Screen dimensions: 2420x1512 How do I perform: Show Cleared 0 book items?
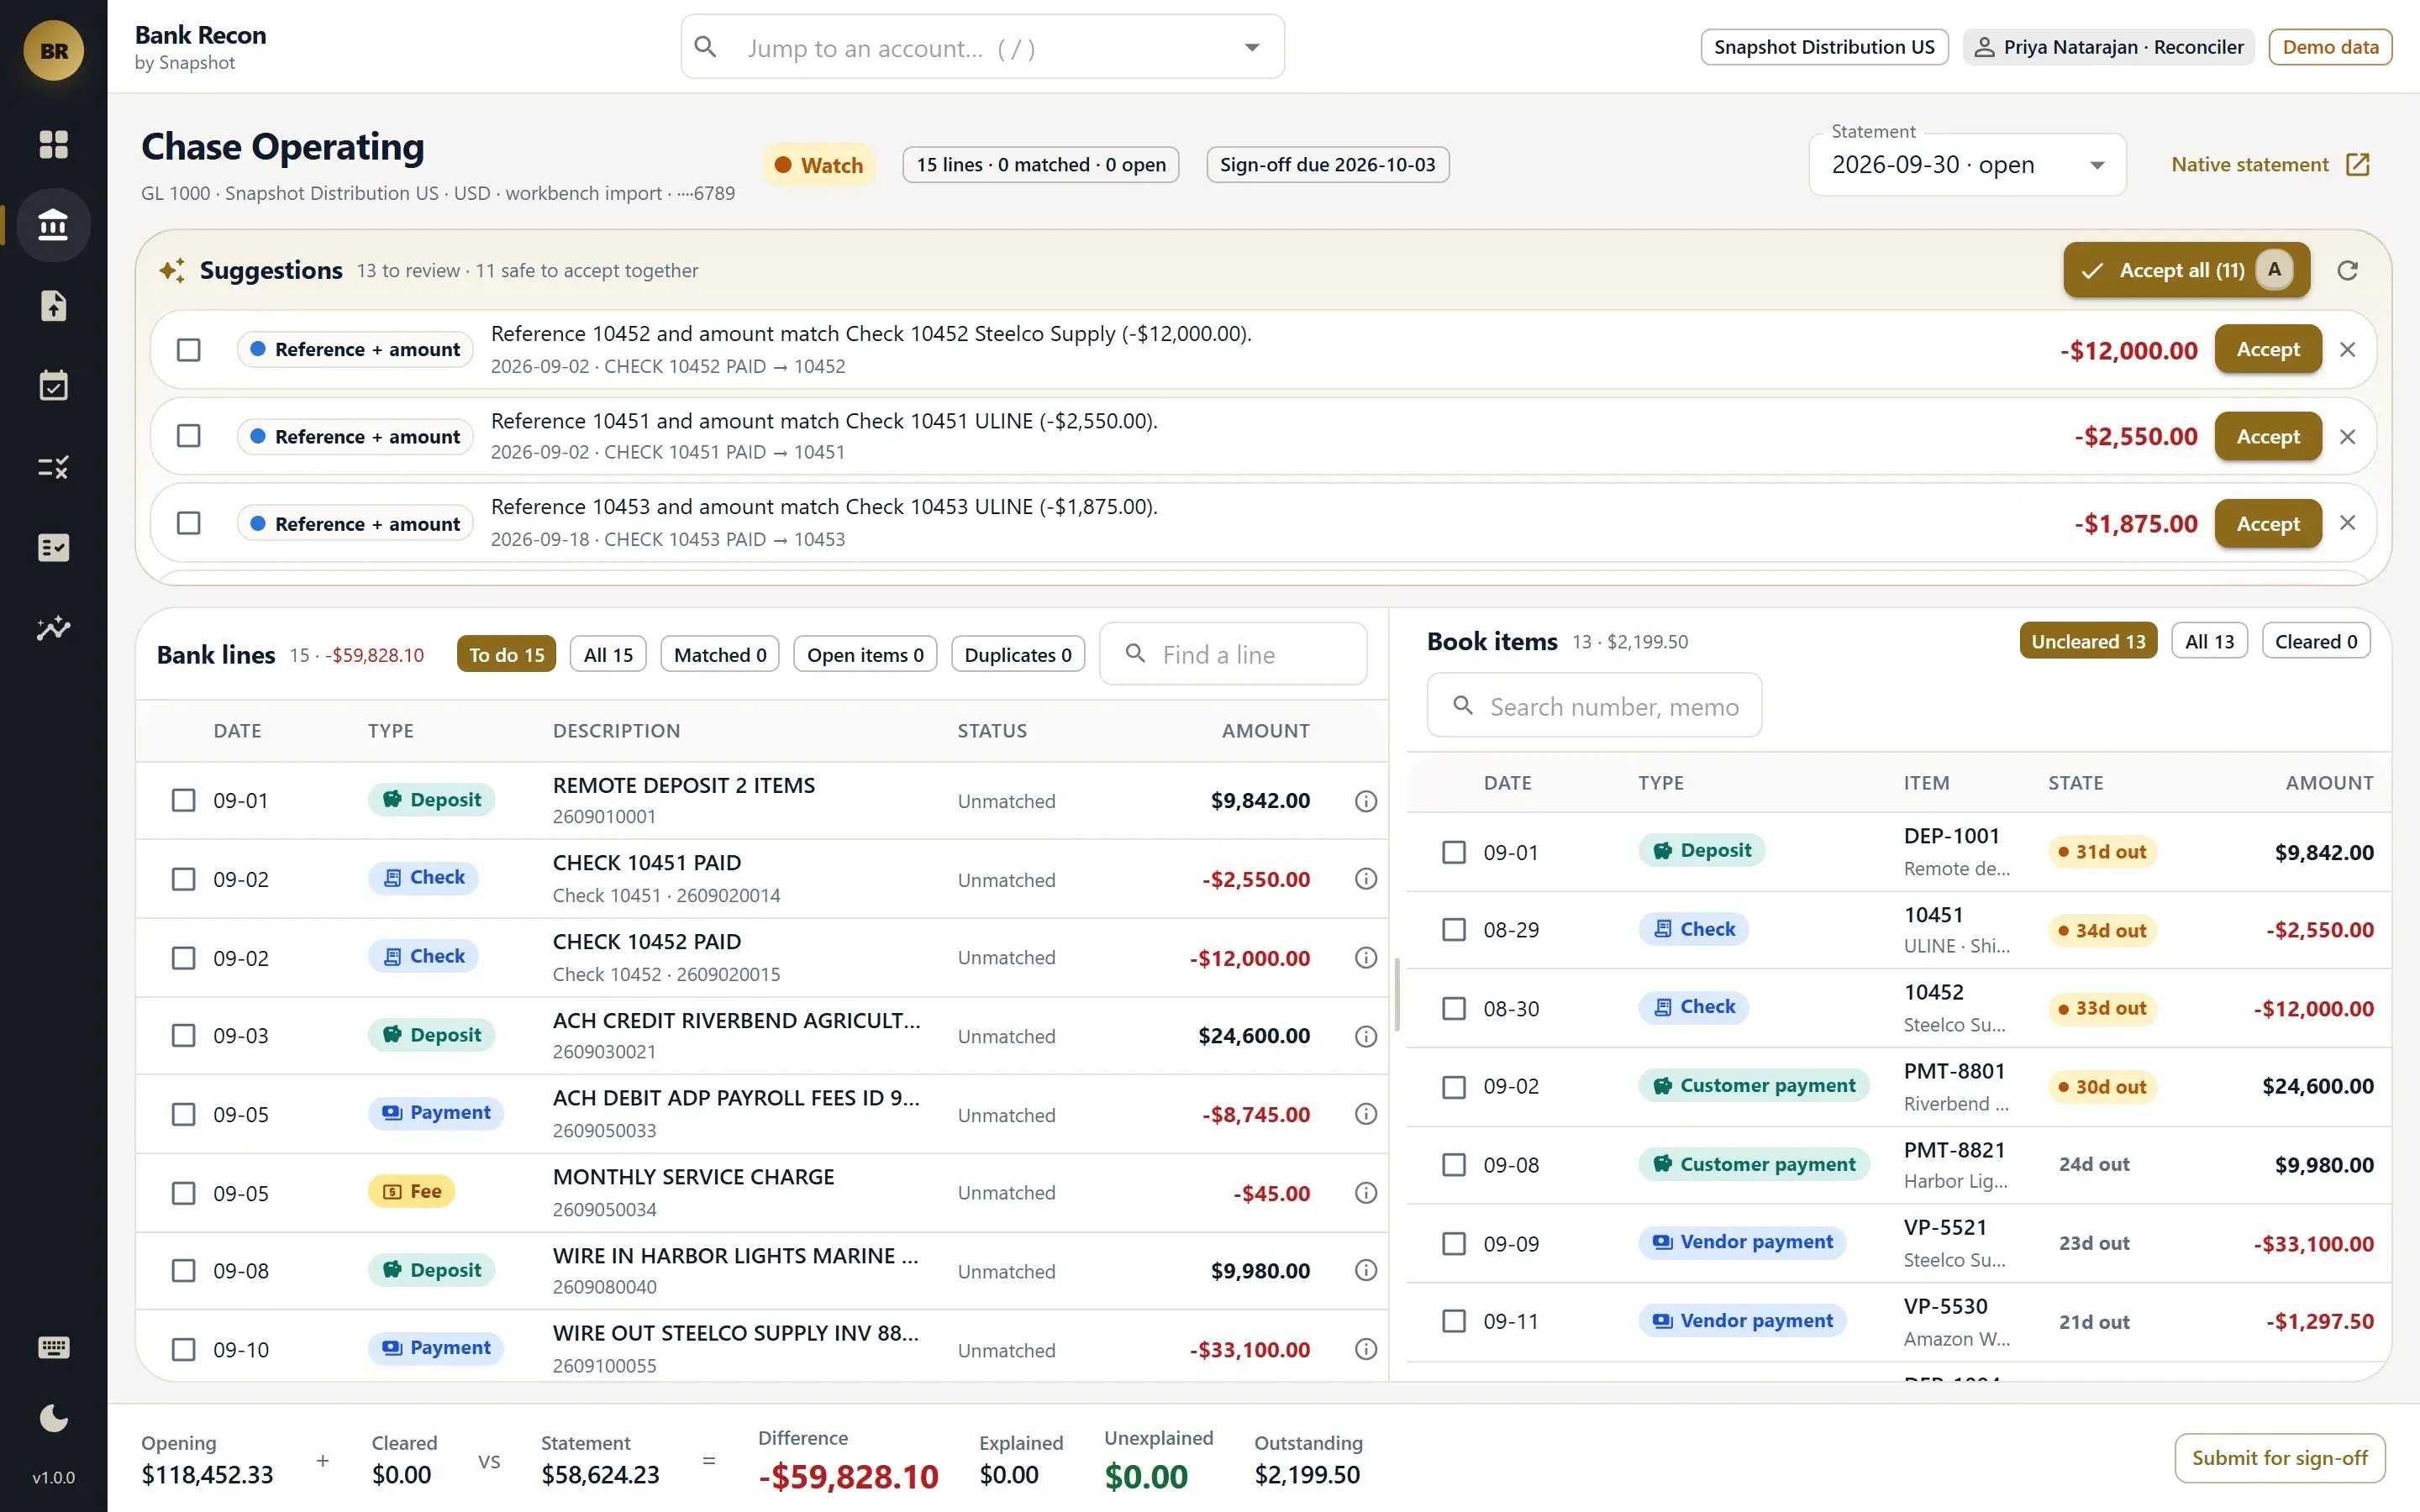pyautogui.click(x=2316, y=641)
